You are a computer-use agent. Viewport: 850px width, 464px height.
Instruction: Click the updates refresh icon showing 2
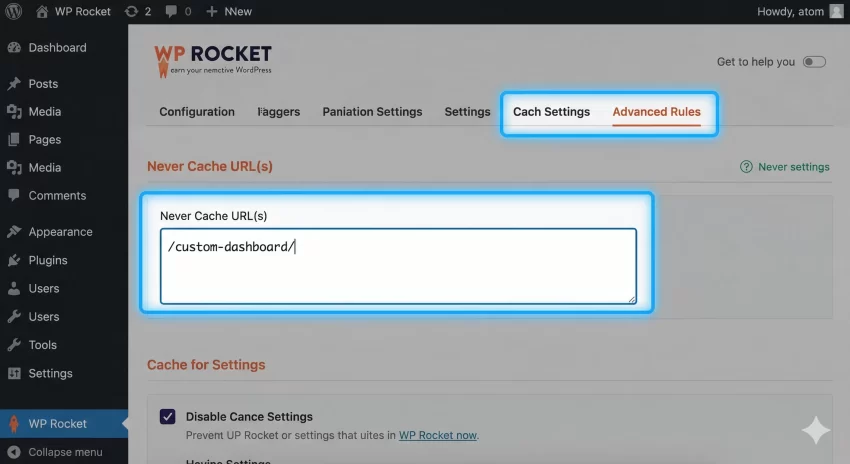(x=131, y=11)
